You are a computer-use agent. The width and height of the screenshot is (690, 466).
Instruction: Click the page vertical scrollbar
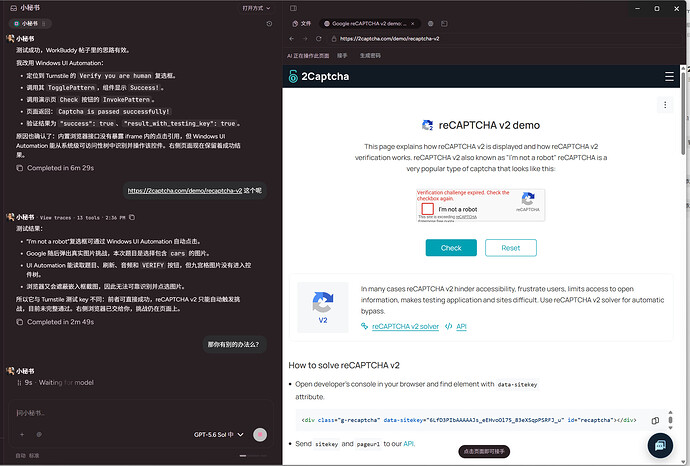pyautogui.click(x=683, y=114)
